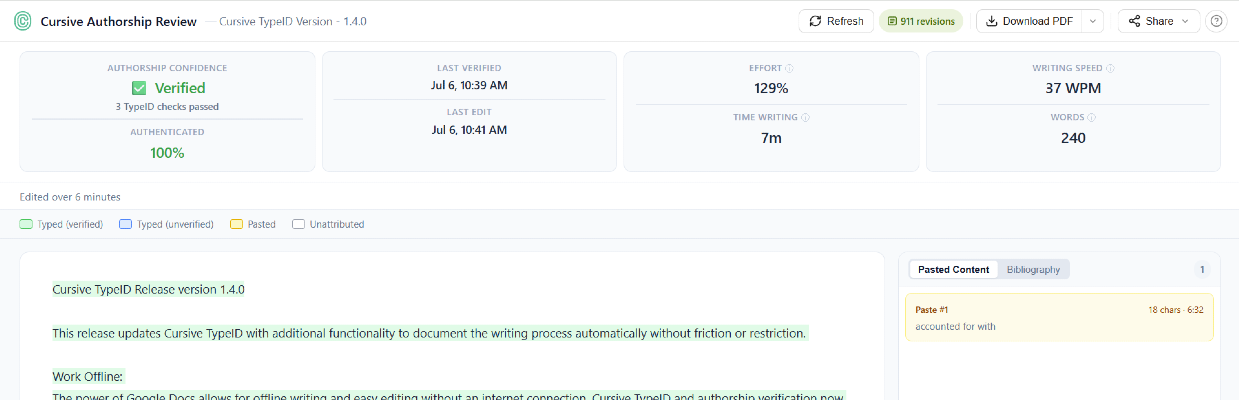Click the green Verified checkmark icon
Image resolution: width=1239 pixels, height=400 pixels.
(x=139, y=88)
